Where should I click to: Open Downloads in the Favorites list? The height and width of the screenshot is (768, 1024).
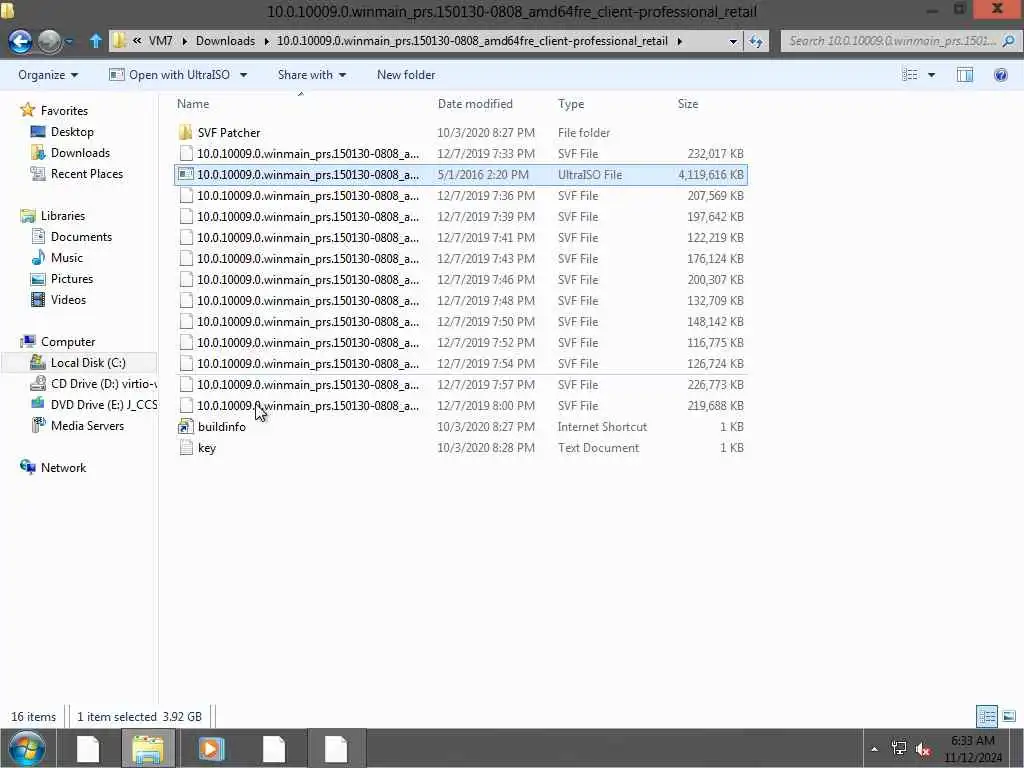[80, 153]
